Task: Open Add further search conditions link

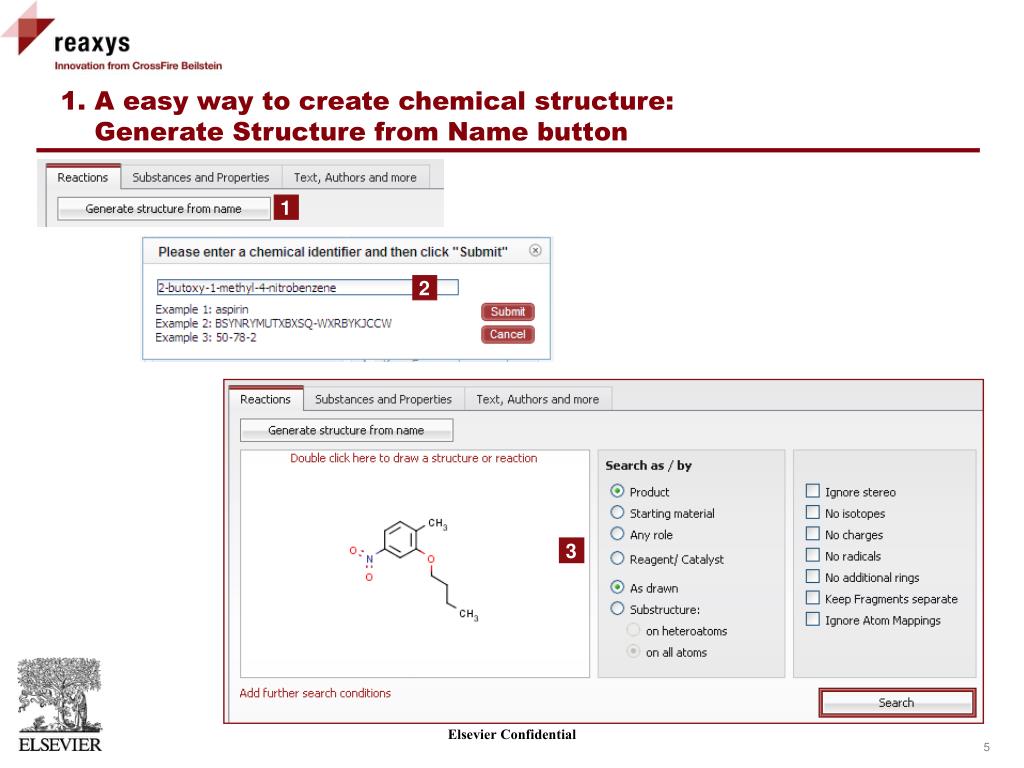Action: tap(315, 694)
